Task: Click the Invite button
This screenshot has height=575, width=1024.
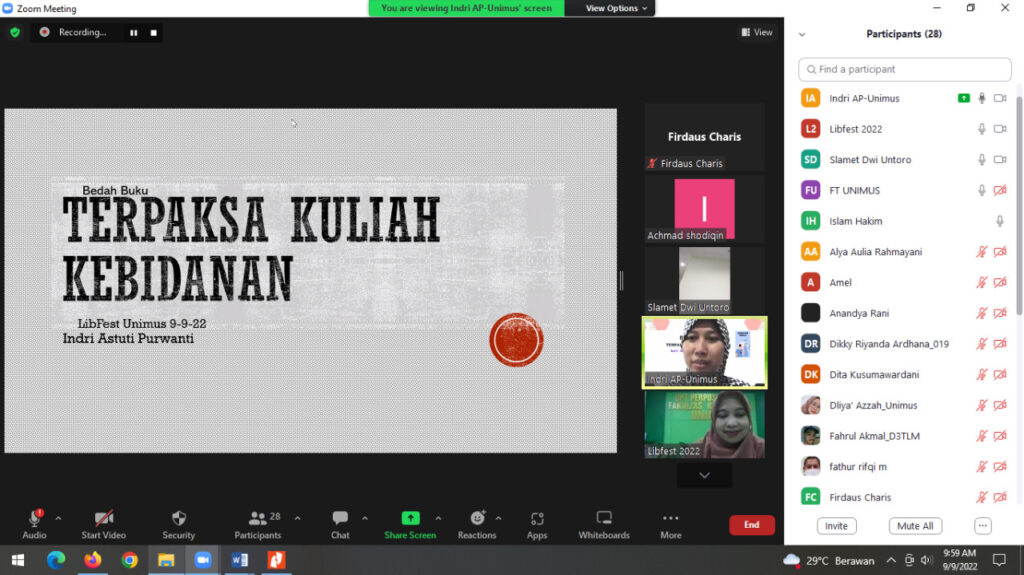Action: (x=836, y=526)
